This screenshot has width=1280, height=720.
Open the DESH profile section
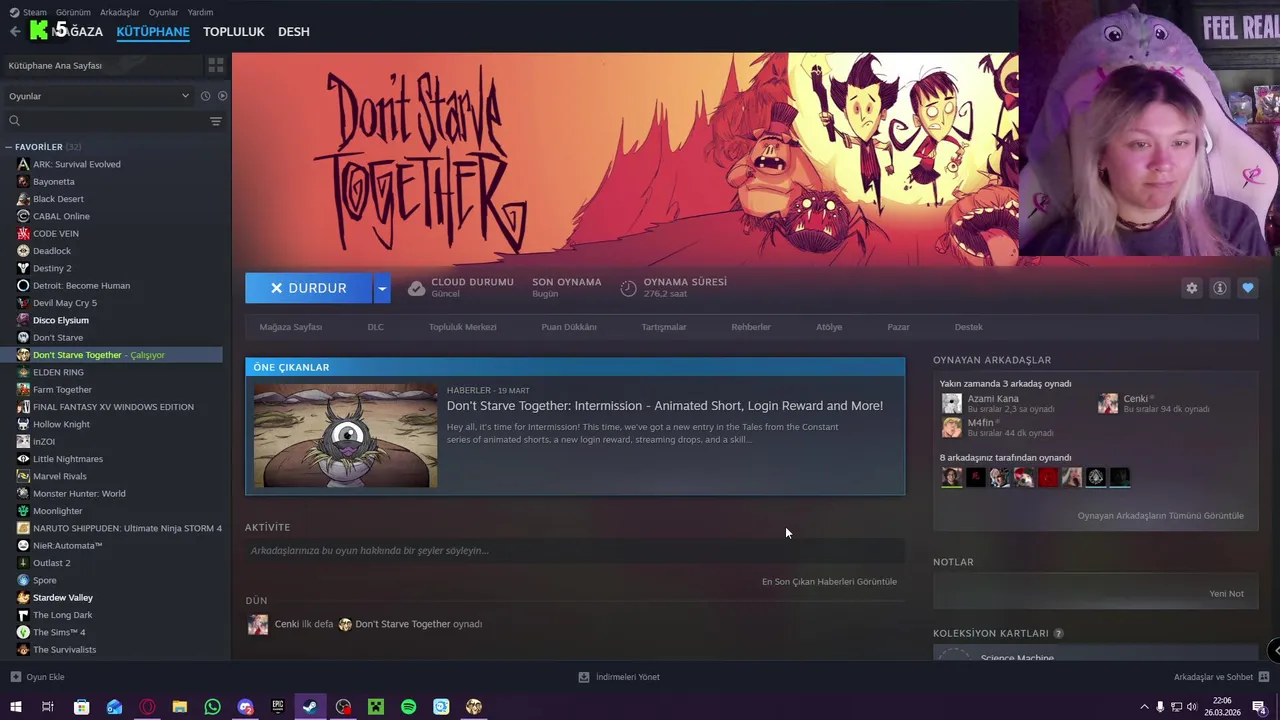pyautogui.click(x=294, y=31)
